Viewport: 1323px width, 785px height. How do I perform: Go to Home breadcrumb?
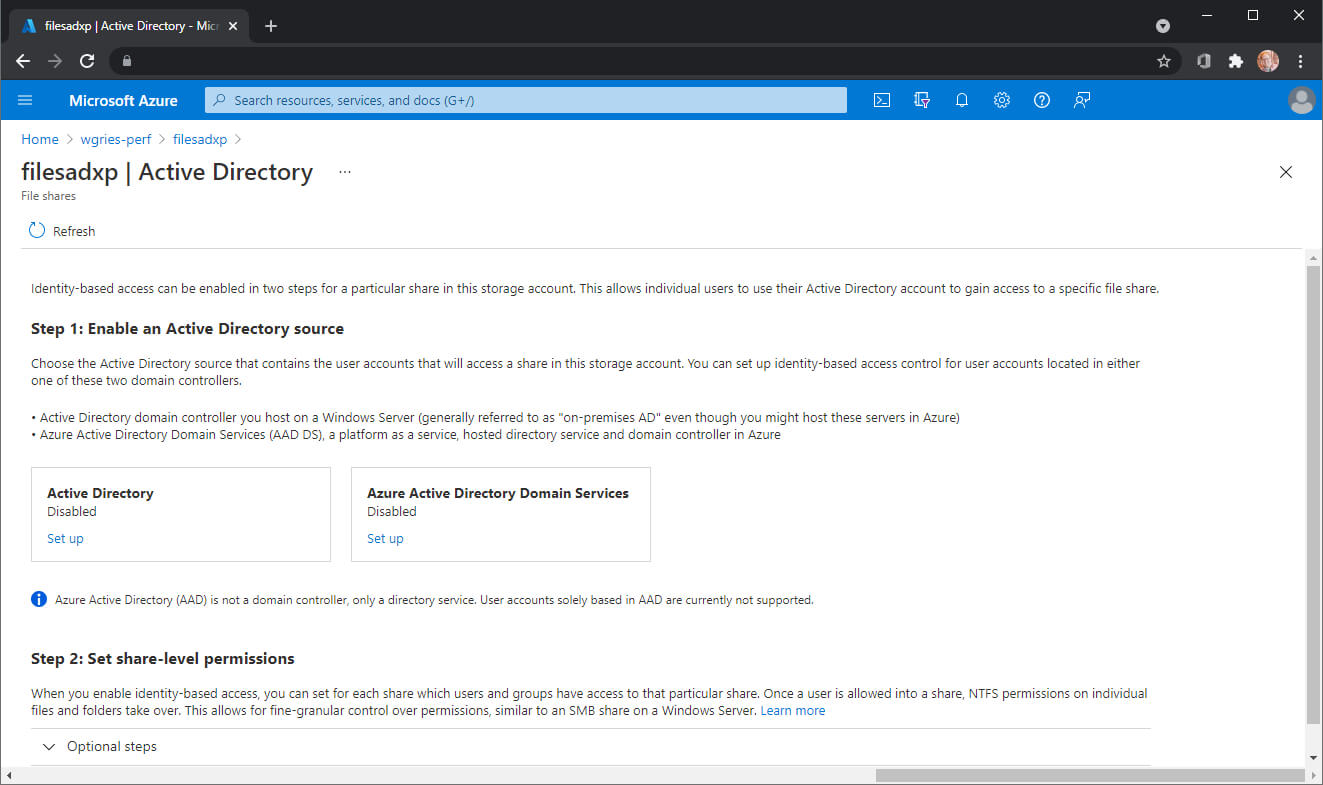tap(40, 139)
